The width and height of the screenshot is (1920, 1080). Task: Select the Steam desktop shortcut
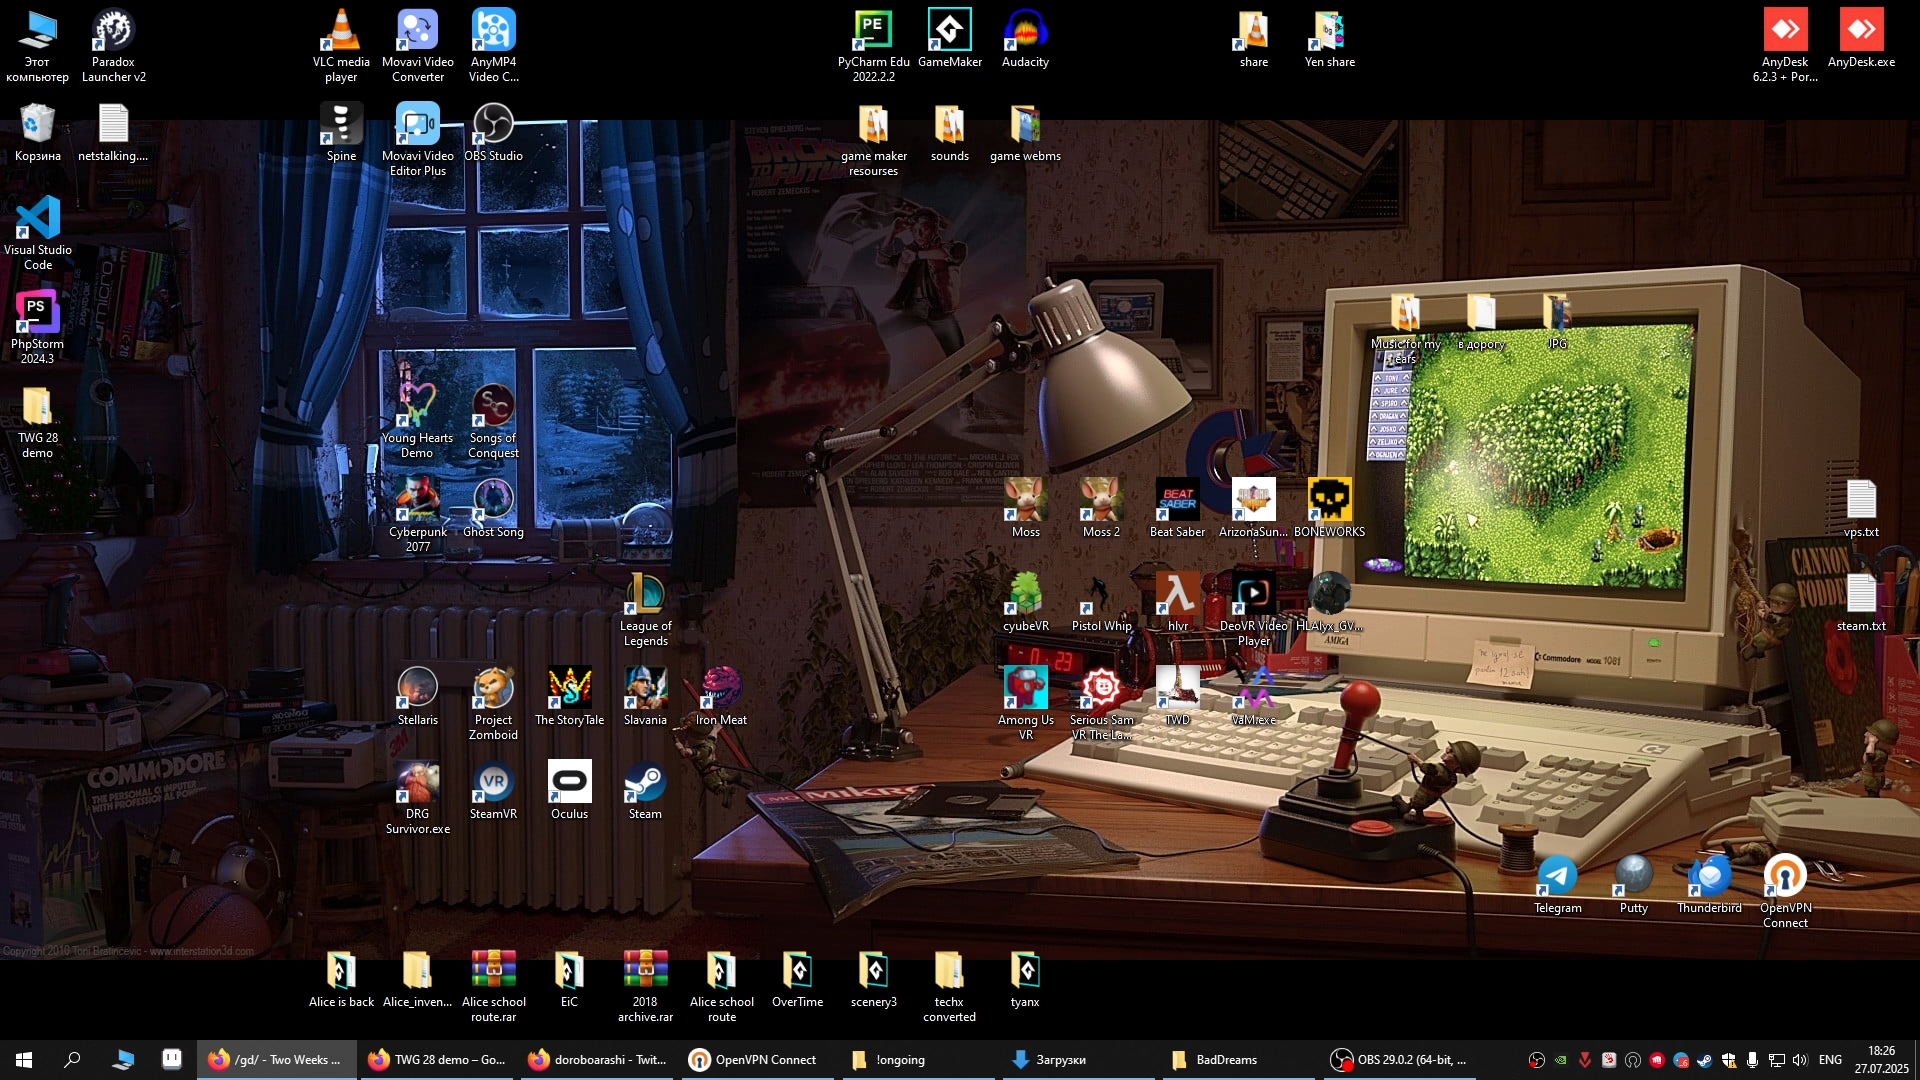(645, 783)
